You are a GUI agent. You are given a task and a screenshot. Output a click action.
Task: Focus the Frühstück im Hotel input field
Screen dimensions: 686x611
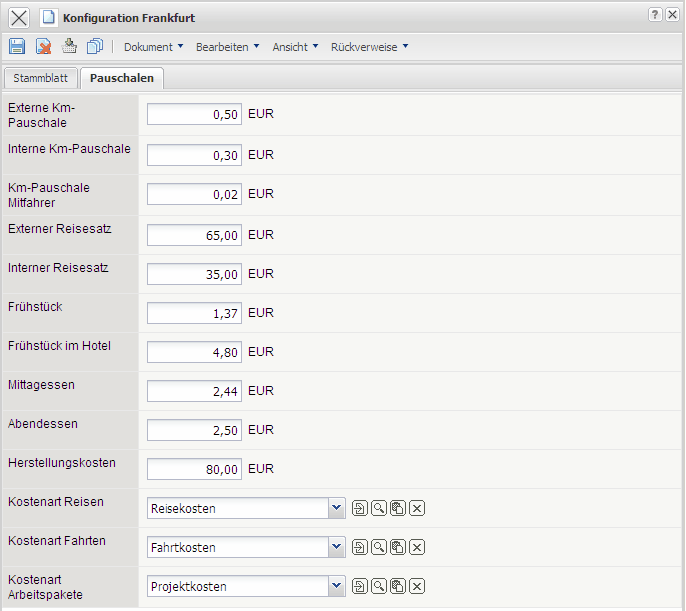click(194, 352)
